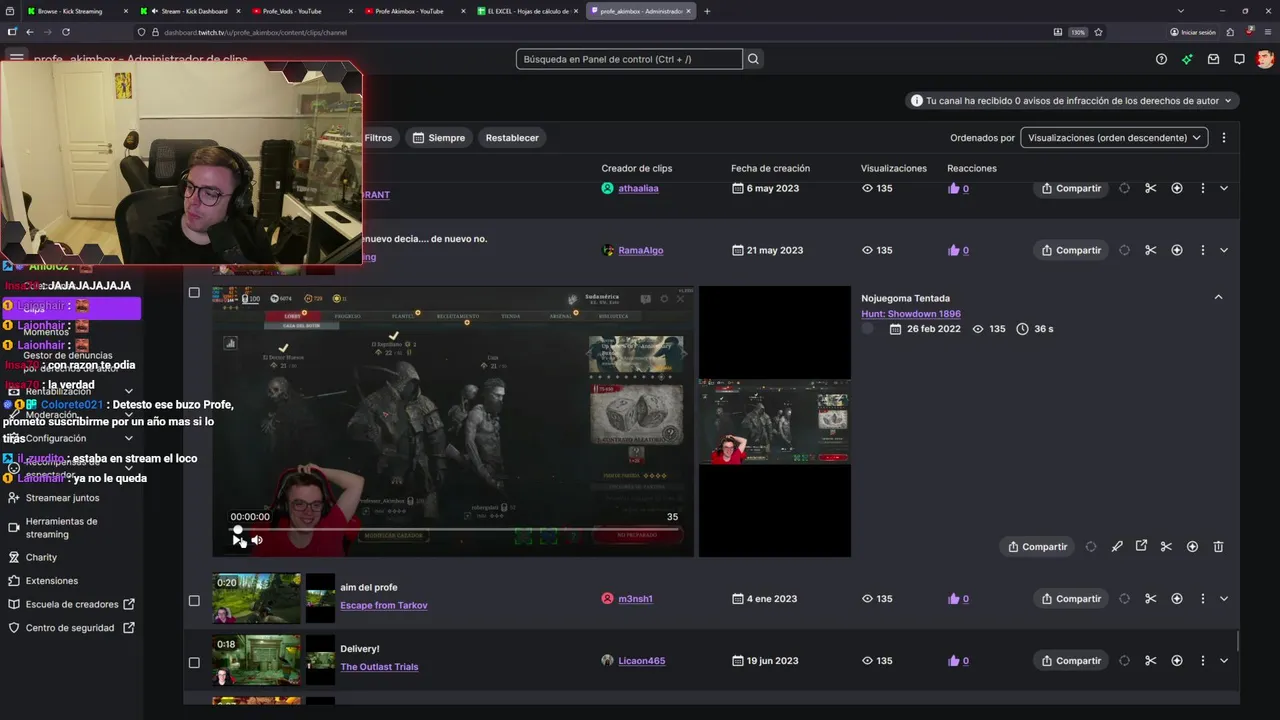Mute the clip preview with the speaker icon
The width and height of the screenshot is (1280, 720).
pyautogui.click(x=257, y=540)
